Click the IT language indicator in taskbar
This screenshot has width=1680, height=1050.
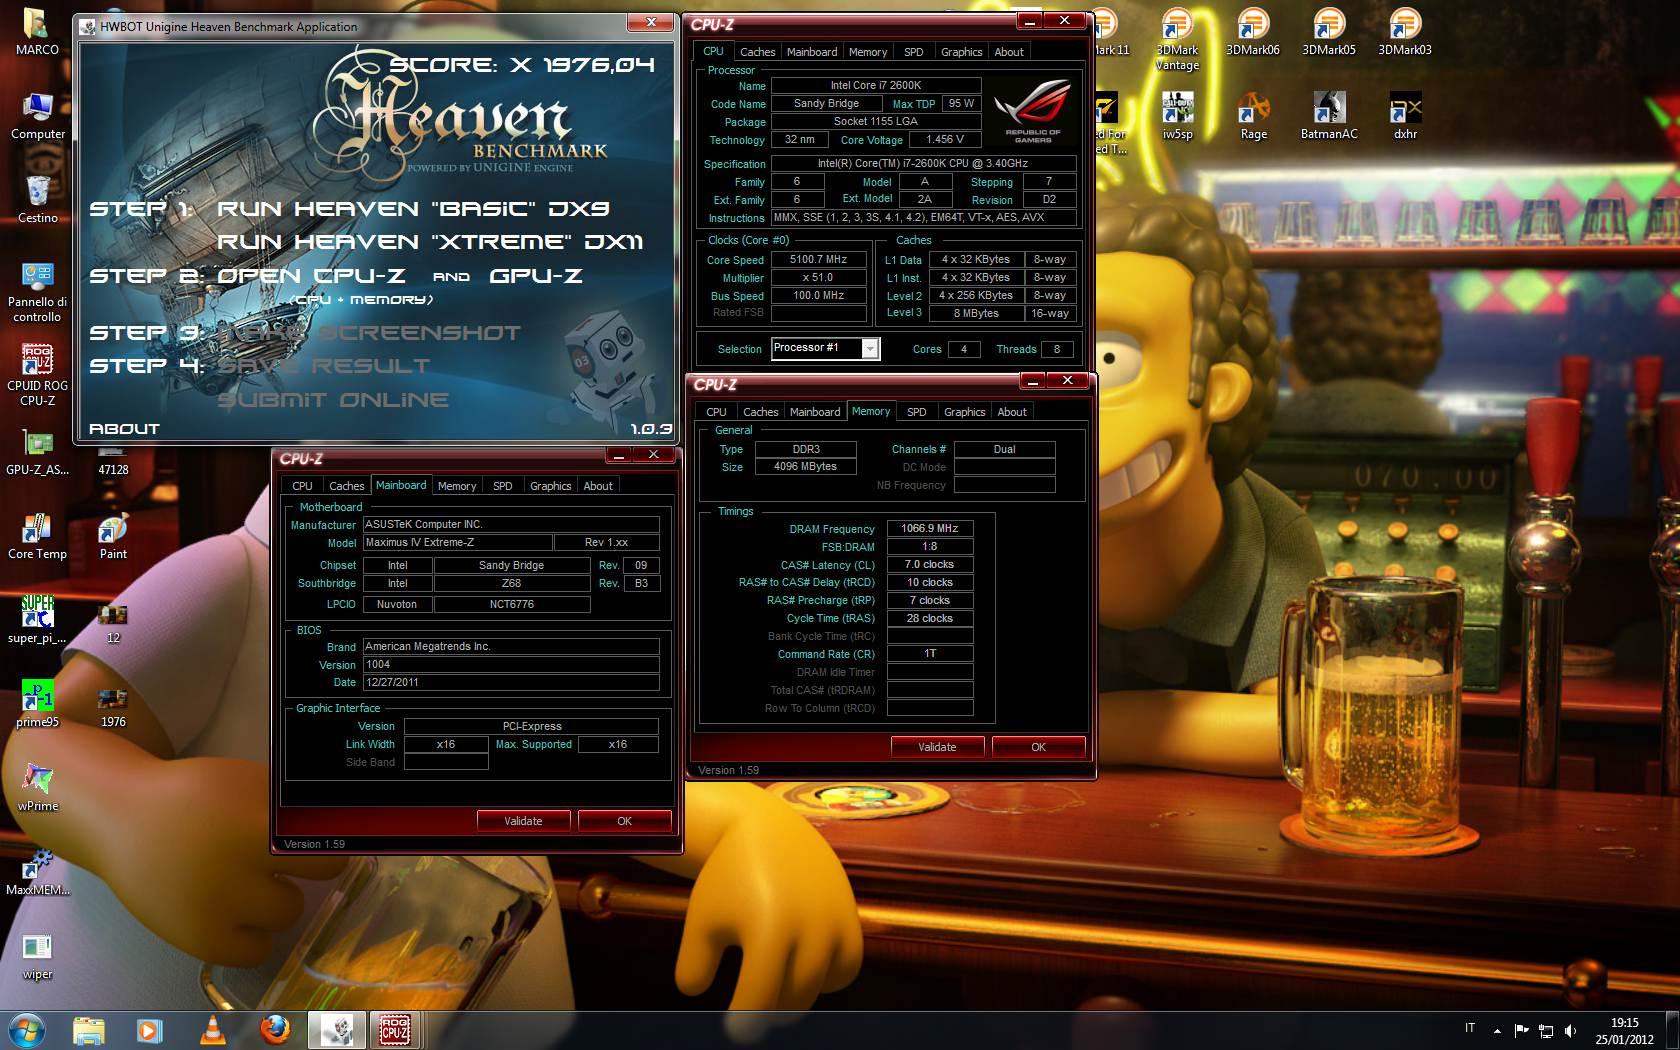(1469, 1028)
